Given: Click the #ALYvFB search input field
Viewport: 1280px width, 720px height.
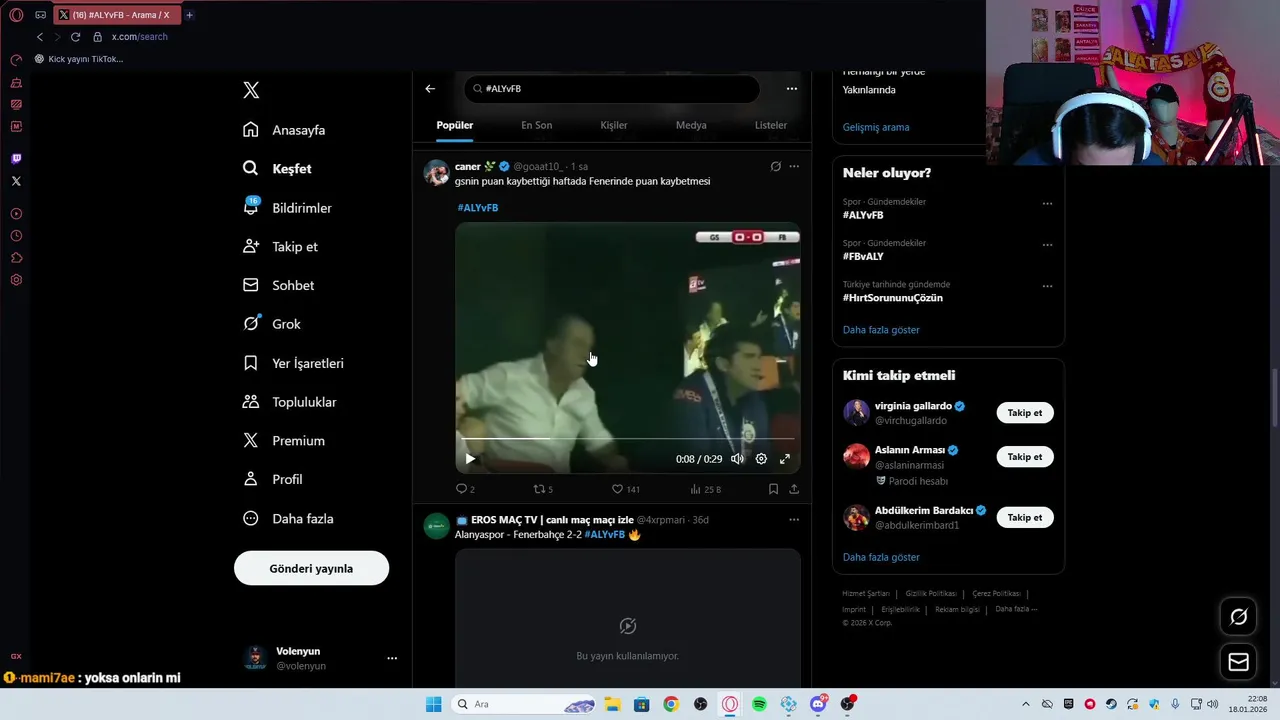Looking at the screenshot, I should (612, 89).
